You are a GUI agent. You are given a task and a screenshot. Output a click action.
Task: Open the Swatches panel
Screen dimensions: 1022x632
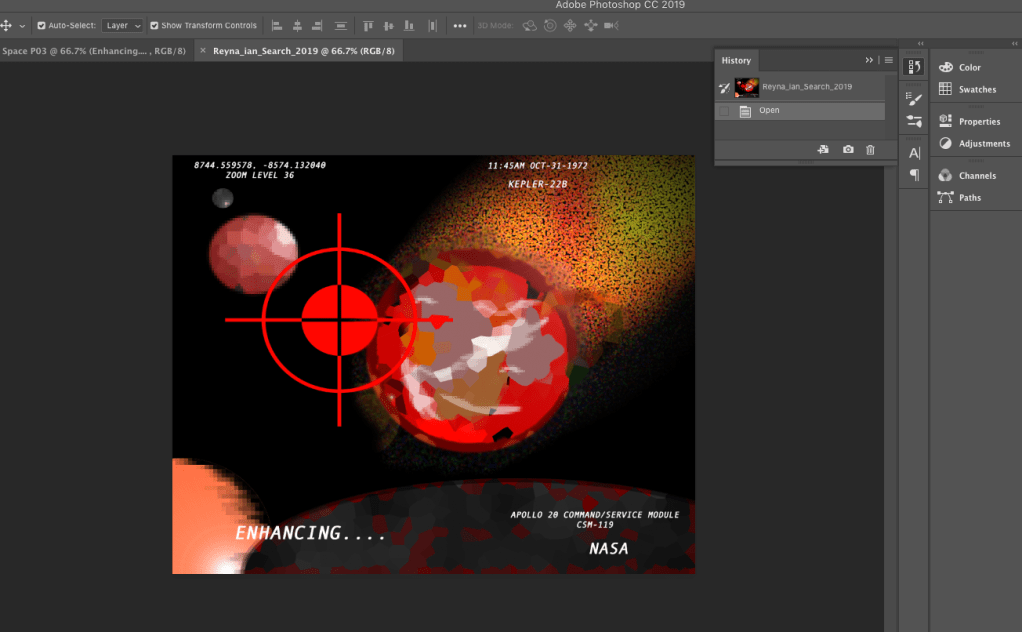pos(967,89)
